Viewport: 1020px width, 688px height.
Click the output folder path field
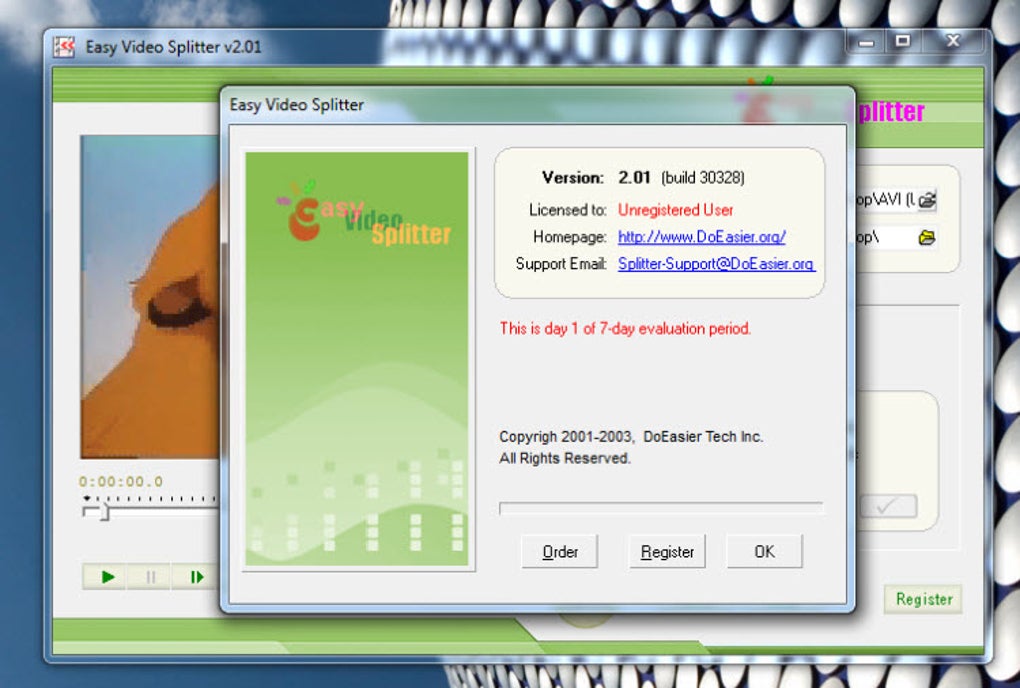click(x=885, y=237)
